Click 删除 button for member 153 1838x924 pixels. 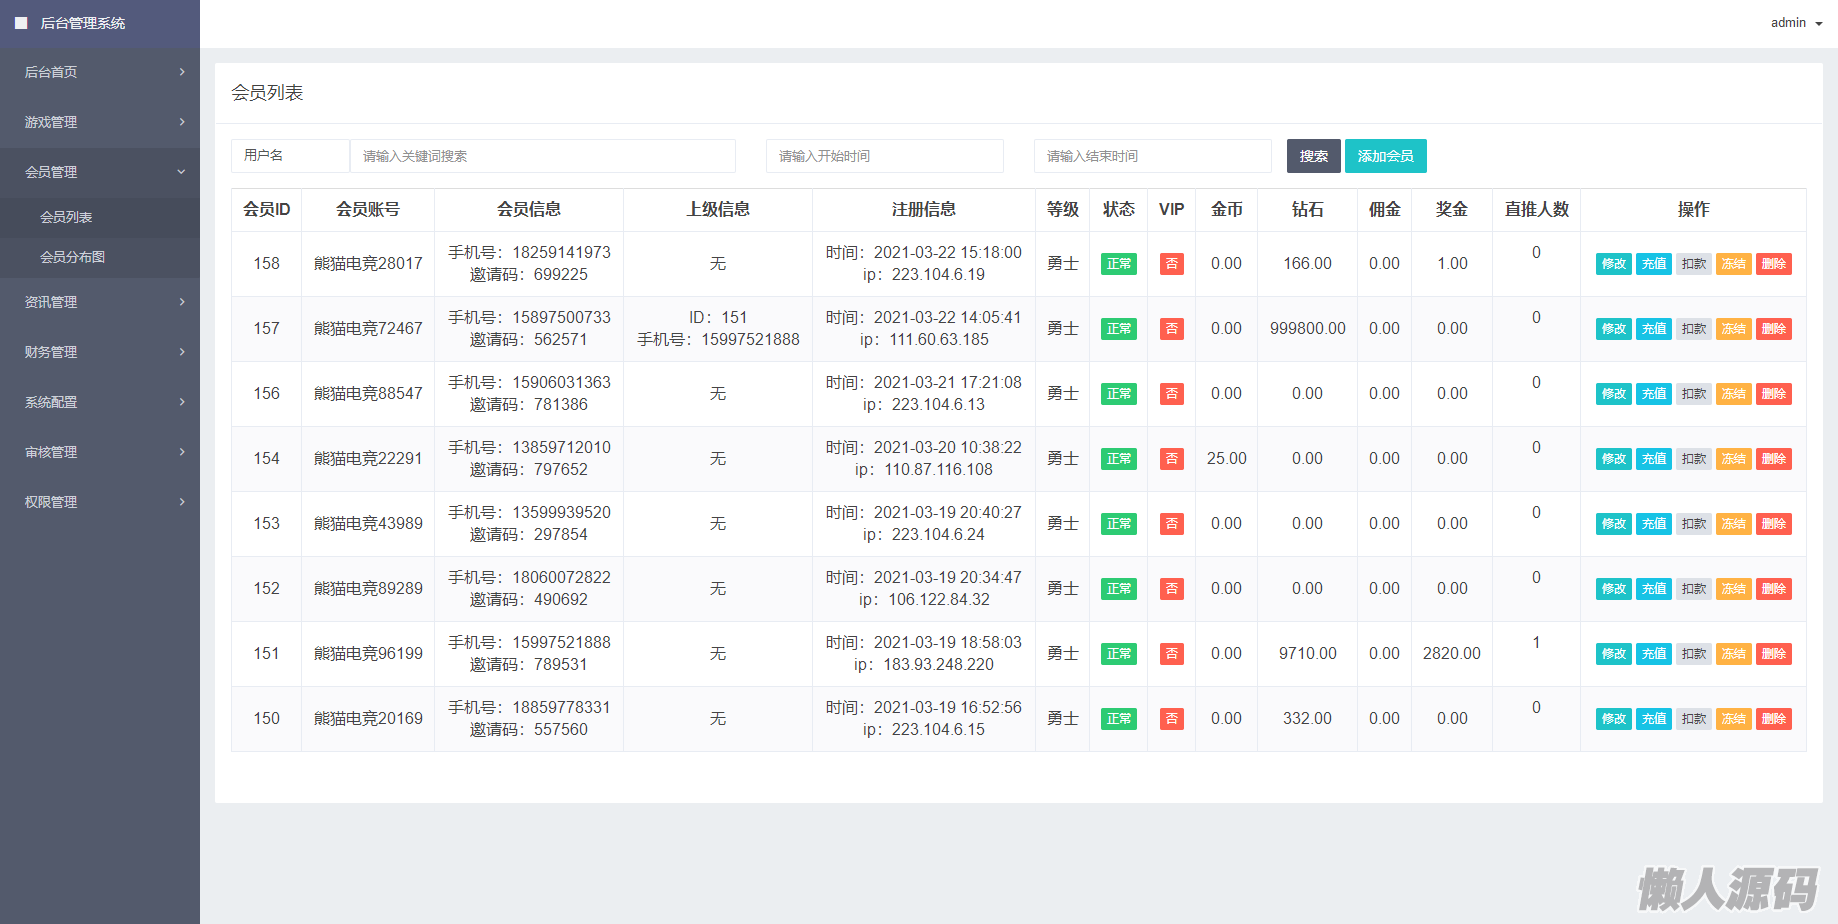pos(1773,524)
